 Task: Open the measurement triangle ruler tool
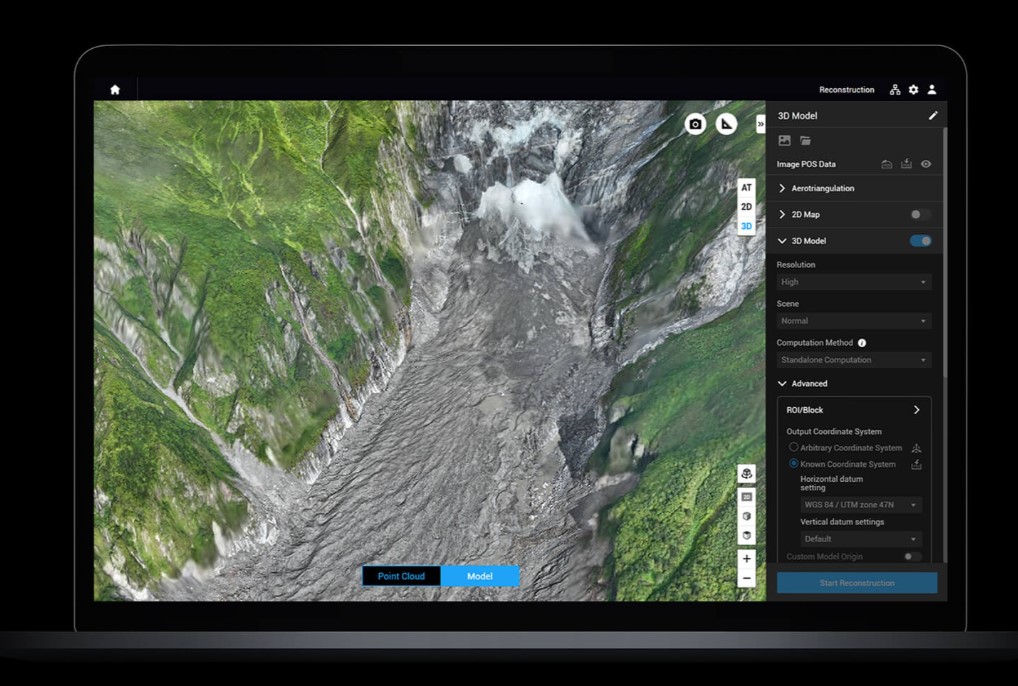(727, 124)
